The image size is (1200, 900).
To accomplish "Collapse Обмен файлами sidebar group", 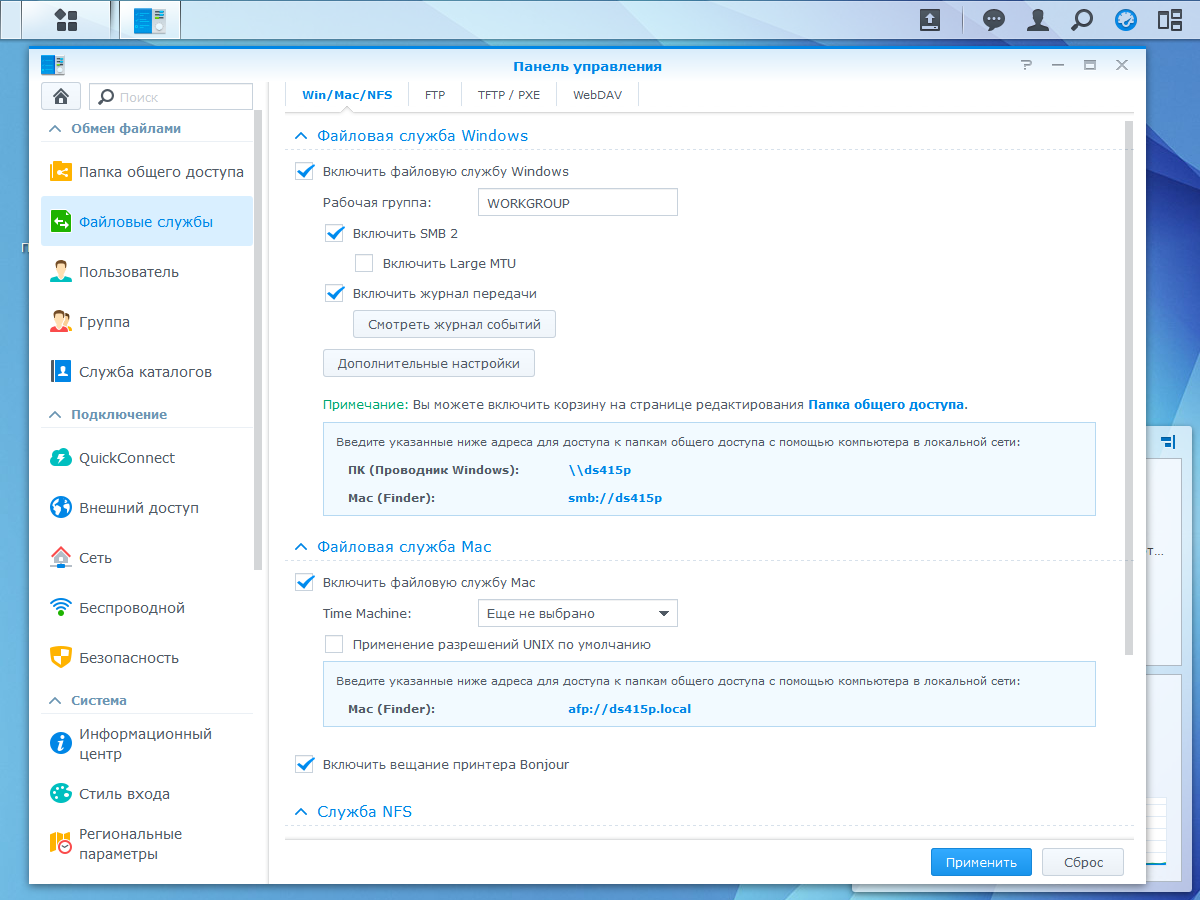I will tap(55, 128).
